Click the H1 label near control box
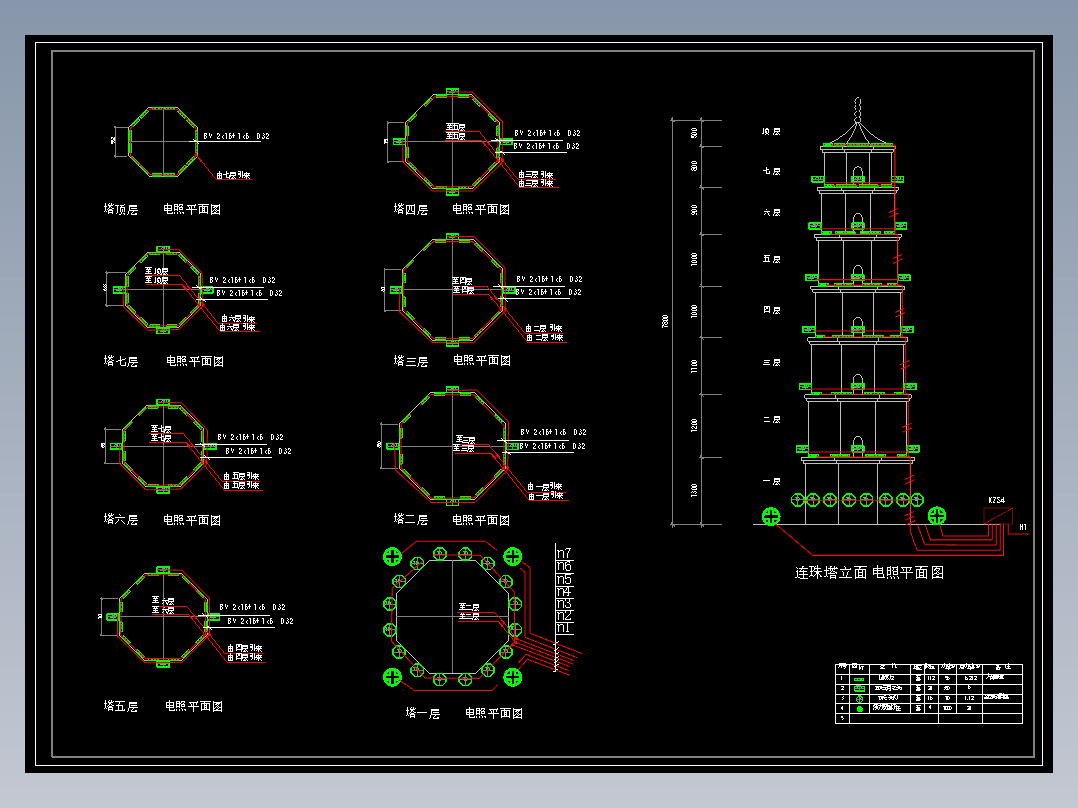Image resolution: width=1078 pixels, height=808 pixels. pyautogui.click(x=1023, y=527)
